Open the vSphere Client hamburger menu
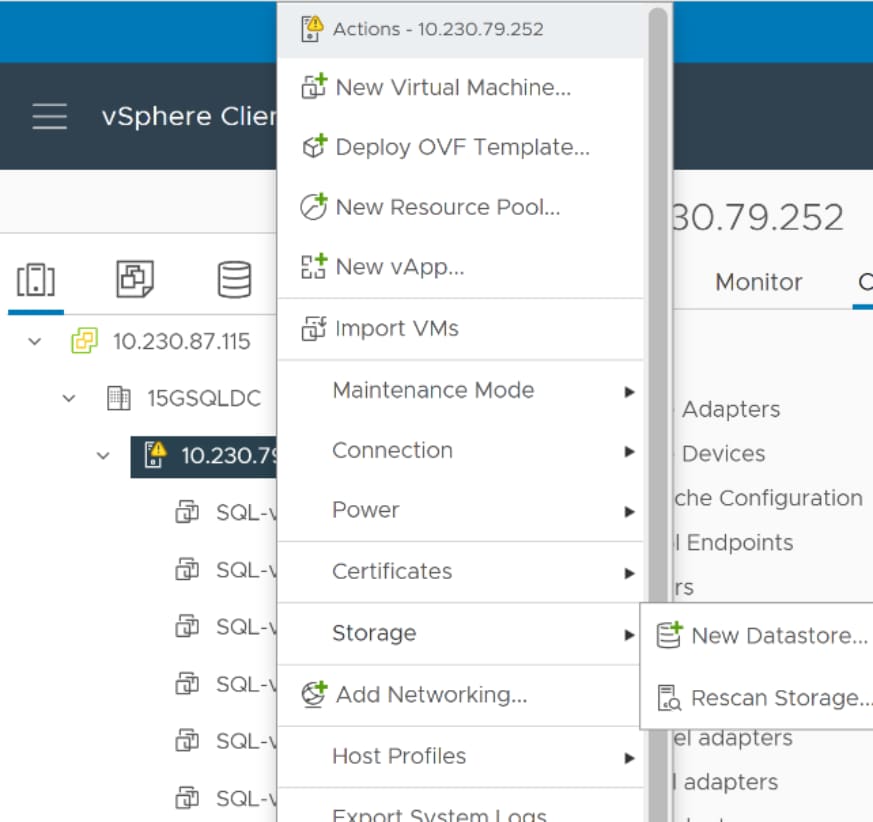Viewport: 873px width, 822px height. pyautogui.click(x=50, y=116)
